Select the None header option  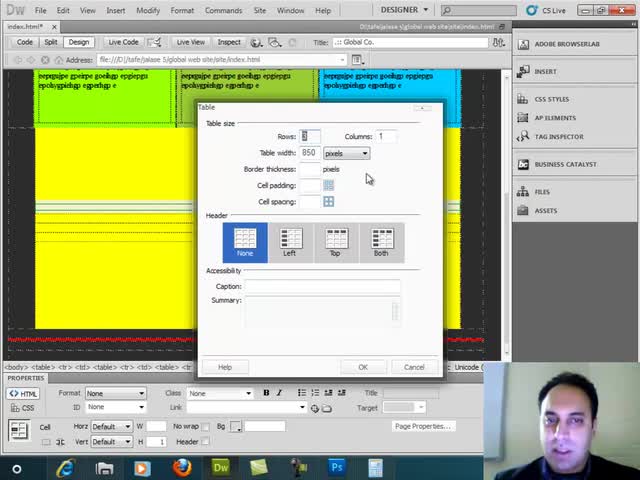(245, 242)
